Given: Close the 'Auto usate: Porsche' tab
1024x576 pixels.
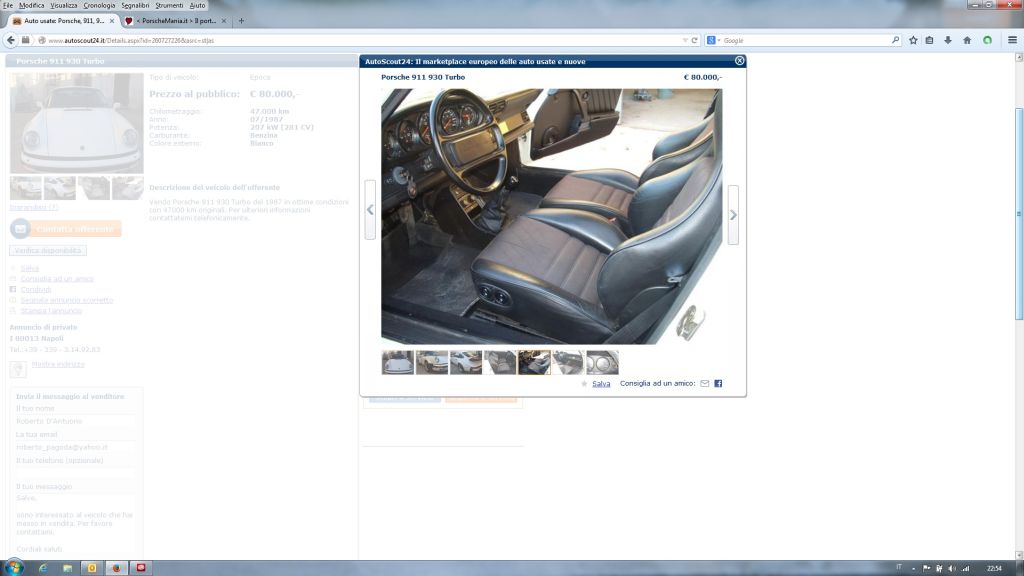Looking at the screenshot, I should coord(112,21).
